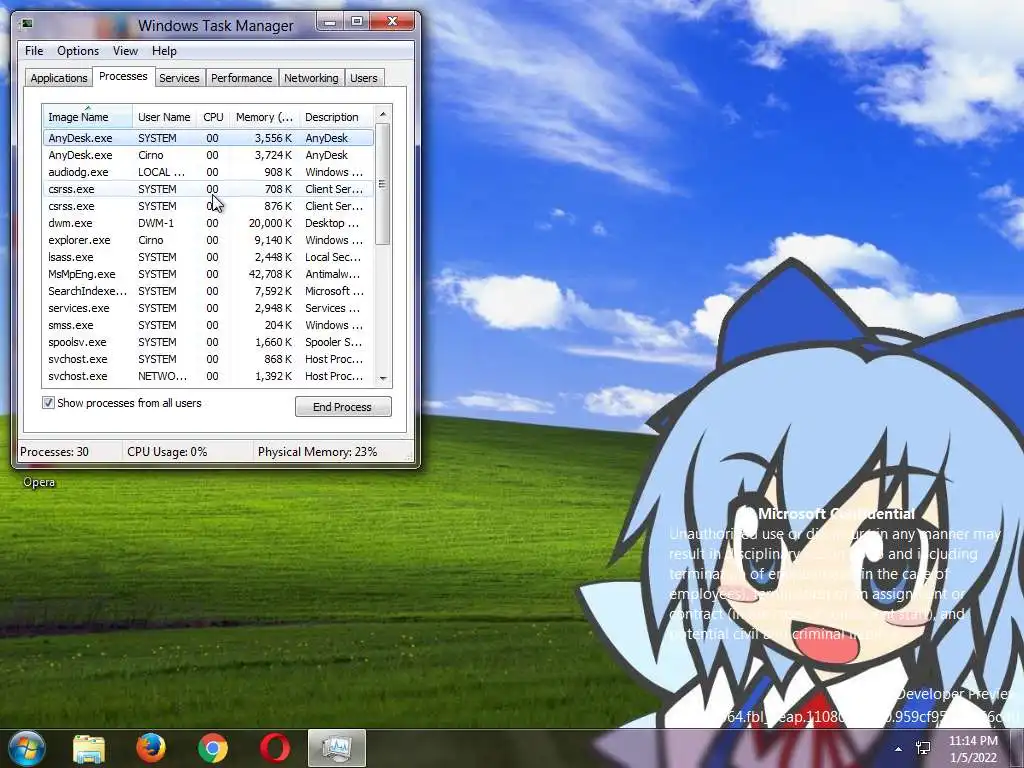Viewport: 1024px width, 768px height.
Task: Select the smss.exe process
Action: pos(208,325)
